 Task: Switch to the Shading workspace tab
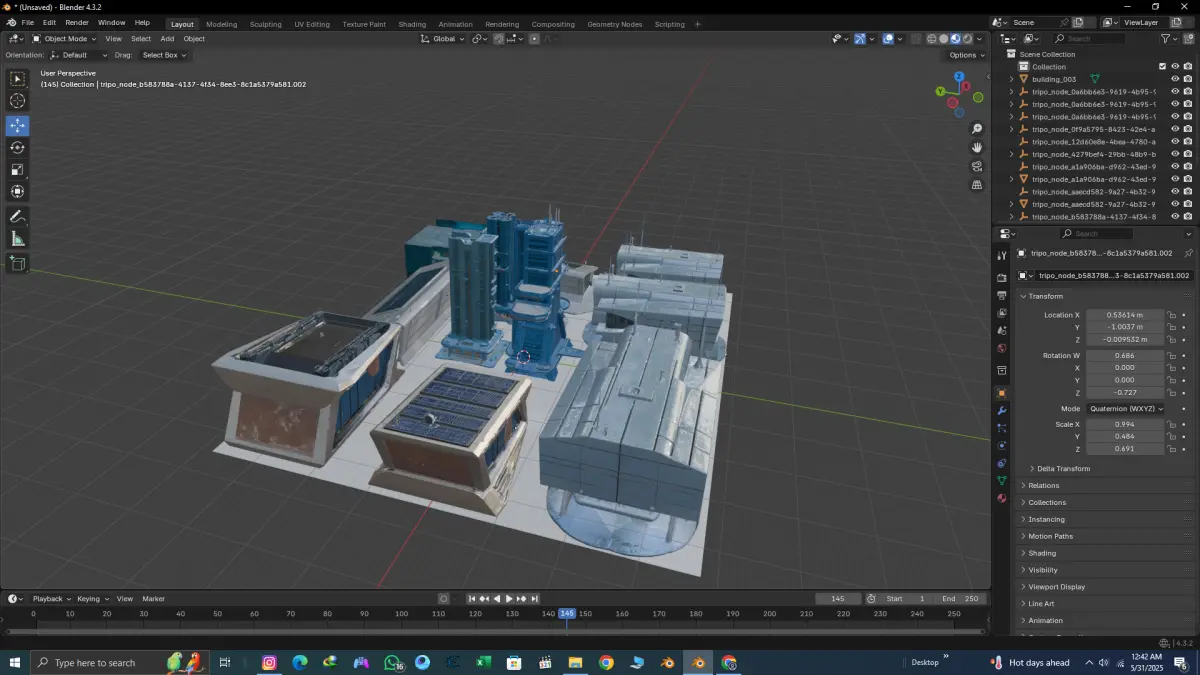[x=412, y=24]
